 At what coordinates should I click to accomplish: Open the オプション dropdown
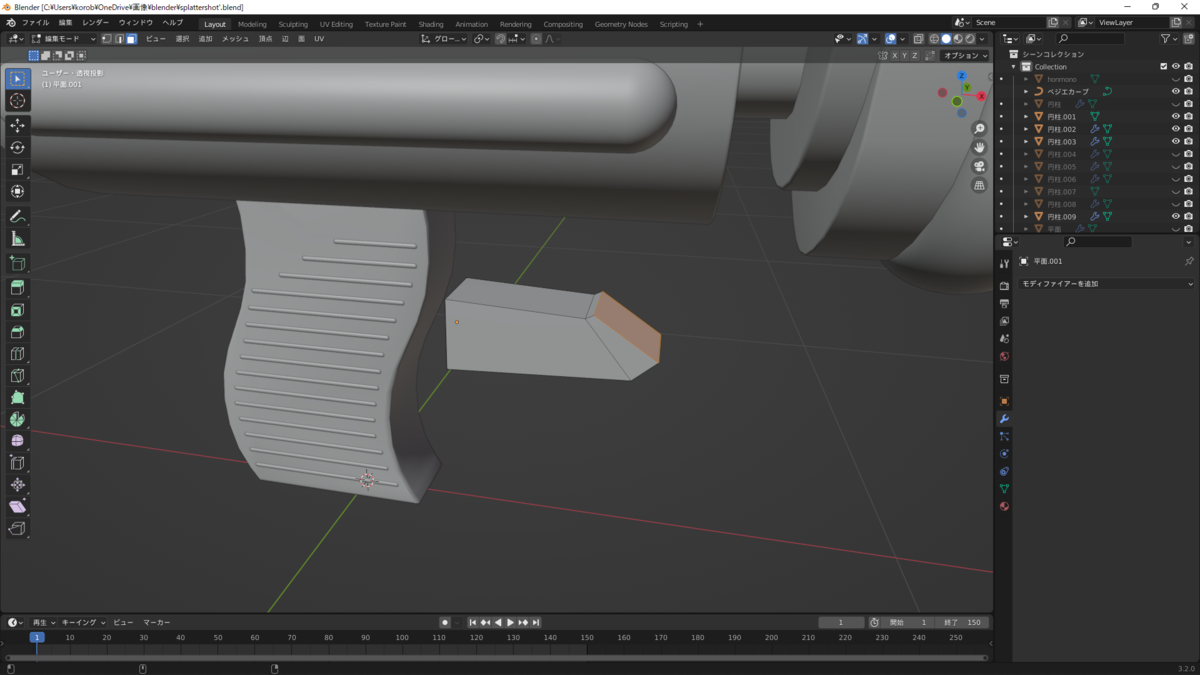pyautogui.click(x=964, y=56)
